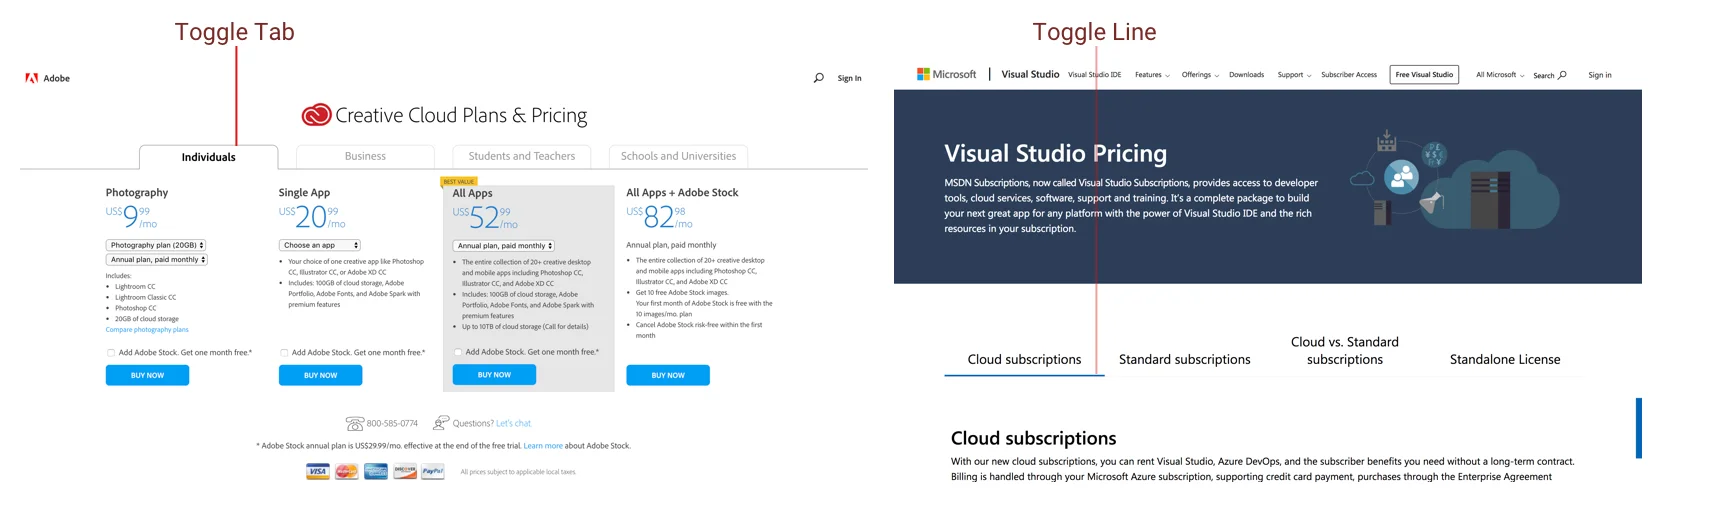Select the Individuals tab
Image resolution: width=1710 pixels, height=518 pixels.
(208, 157)
